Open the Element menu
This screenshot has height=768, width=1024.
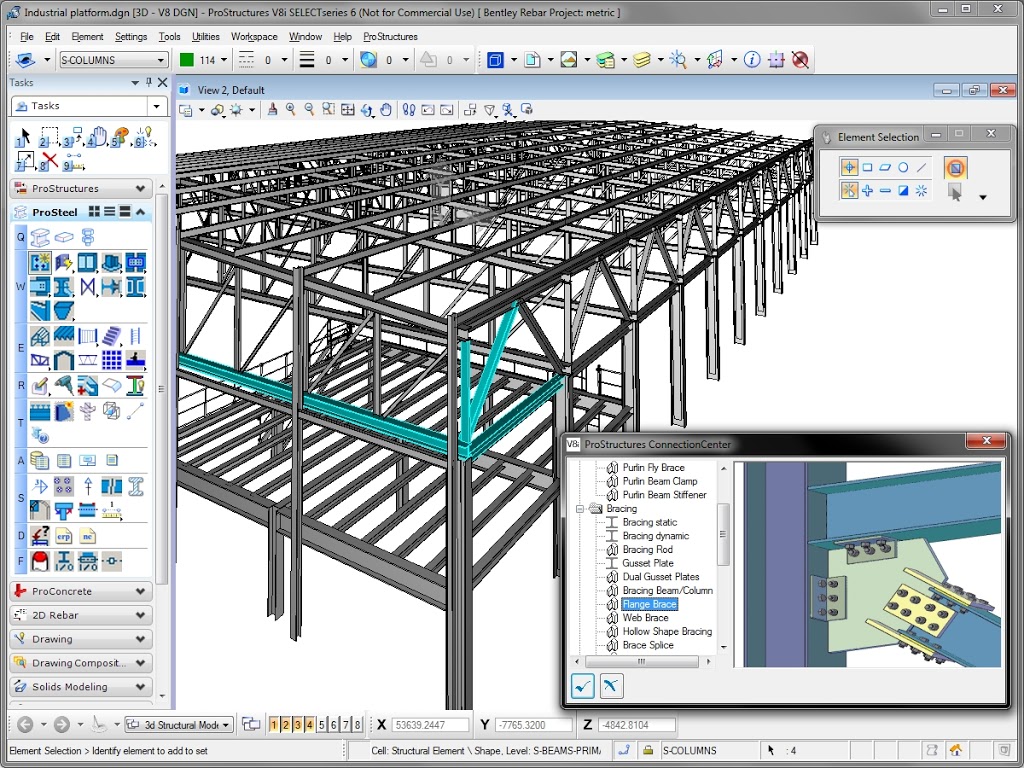click(87, 37)
